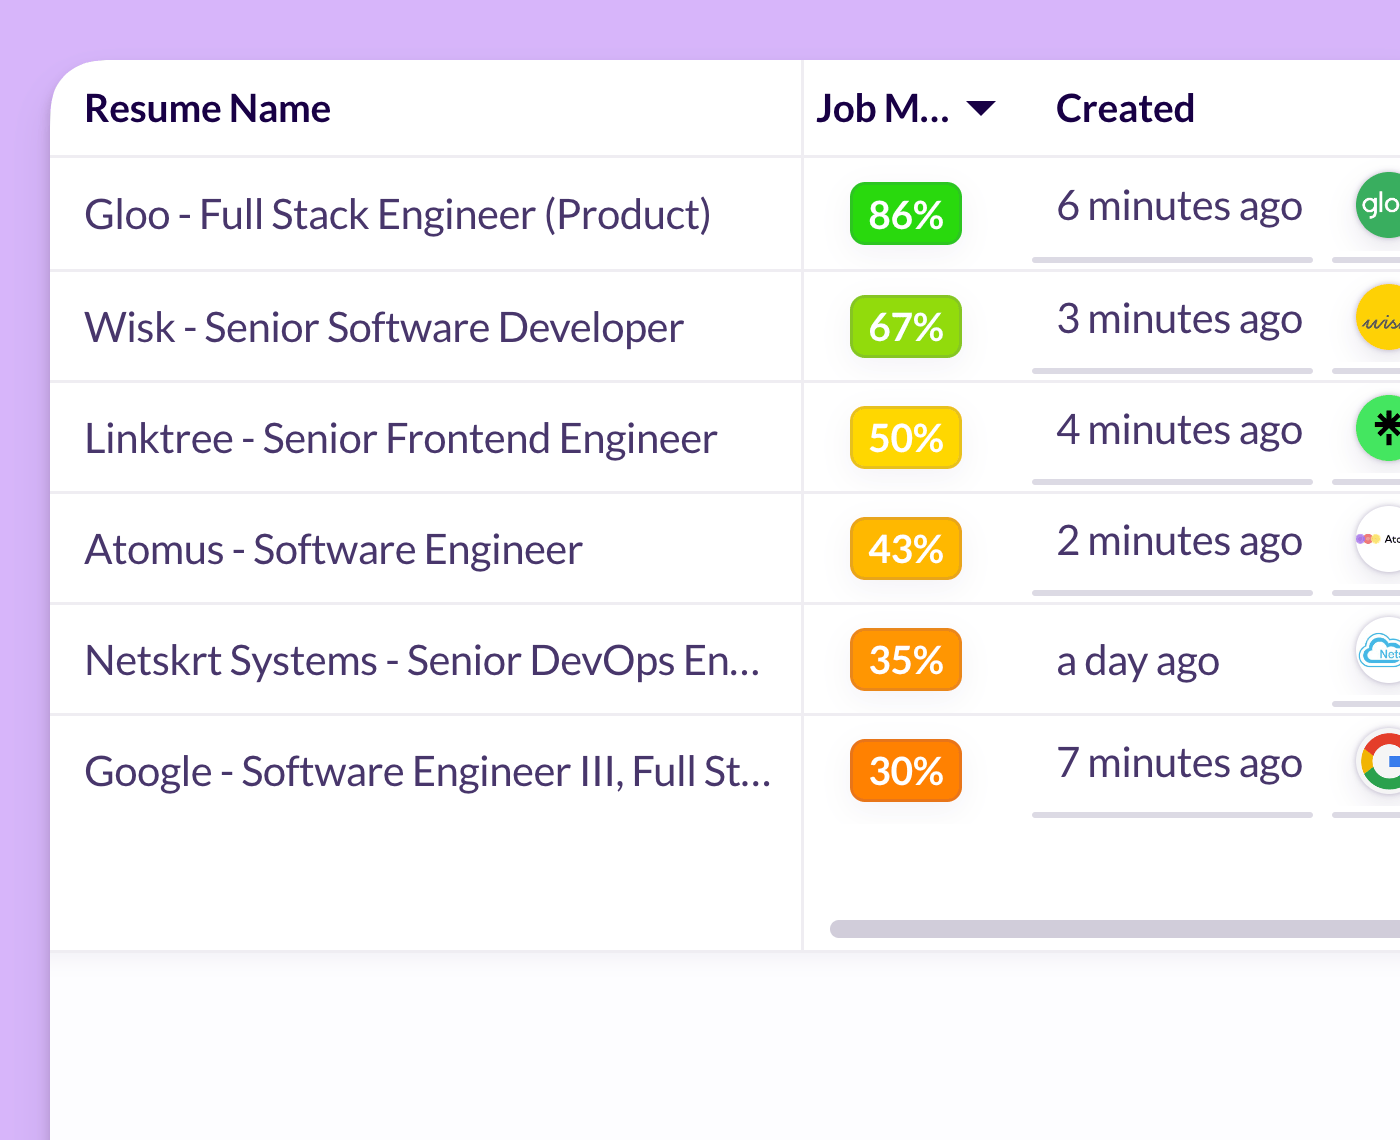Screen dimensions: 1400x1140
Task: Click the orange 30% match badge
Action: 906,771
